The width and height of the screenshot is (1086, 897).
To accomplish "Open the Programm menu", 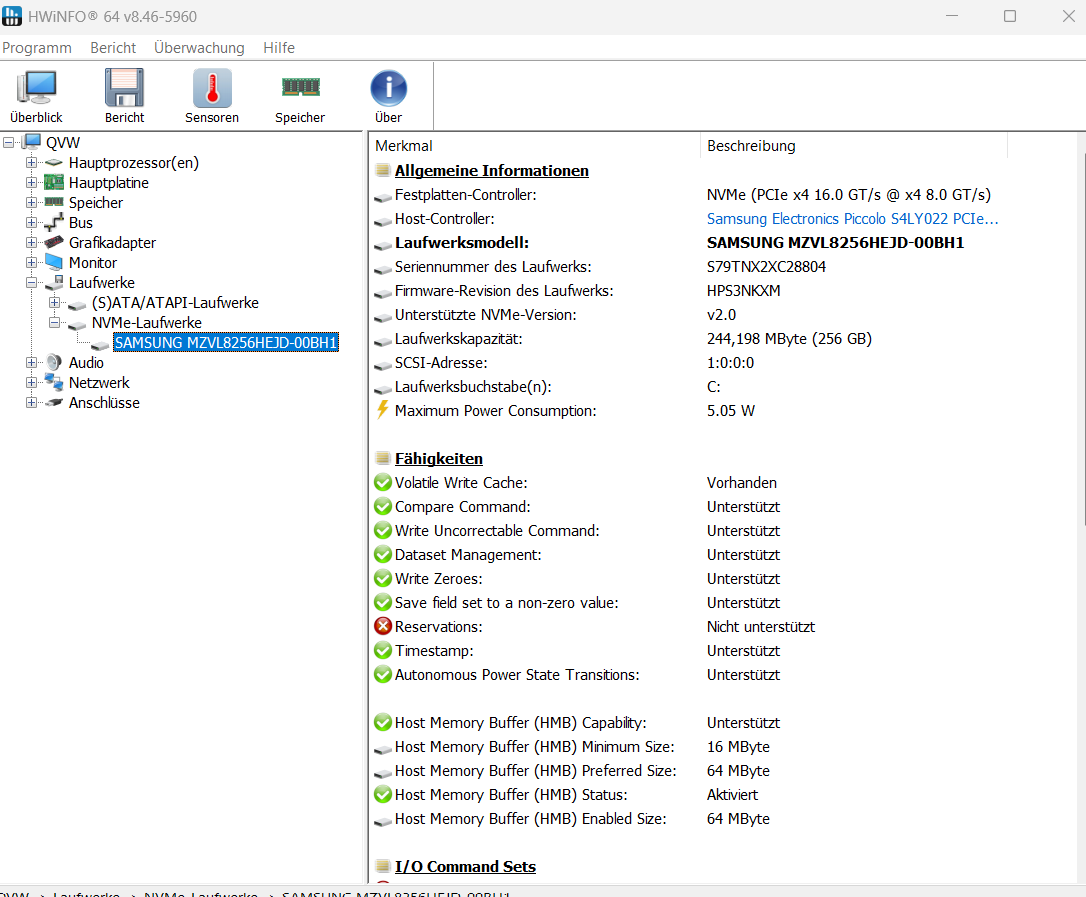I will coord(37,48).
